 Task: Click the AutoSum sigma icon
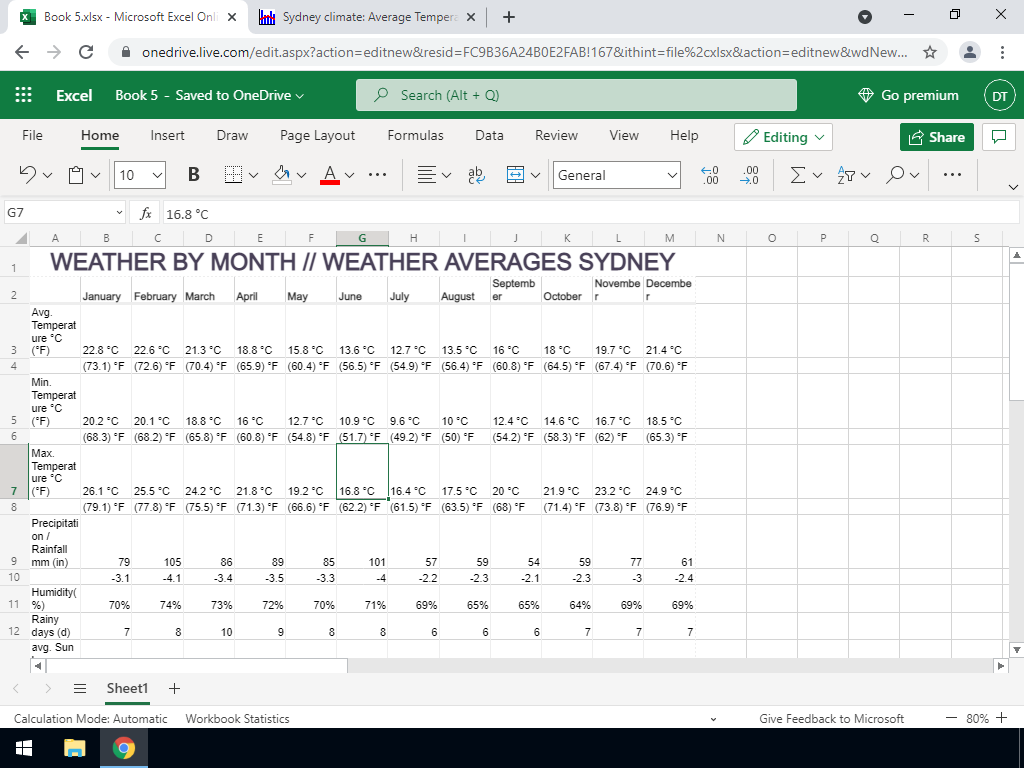click(797, 175)
